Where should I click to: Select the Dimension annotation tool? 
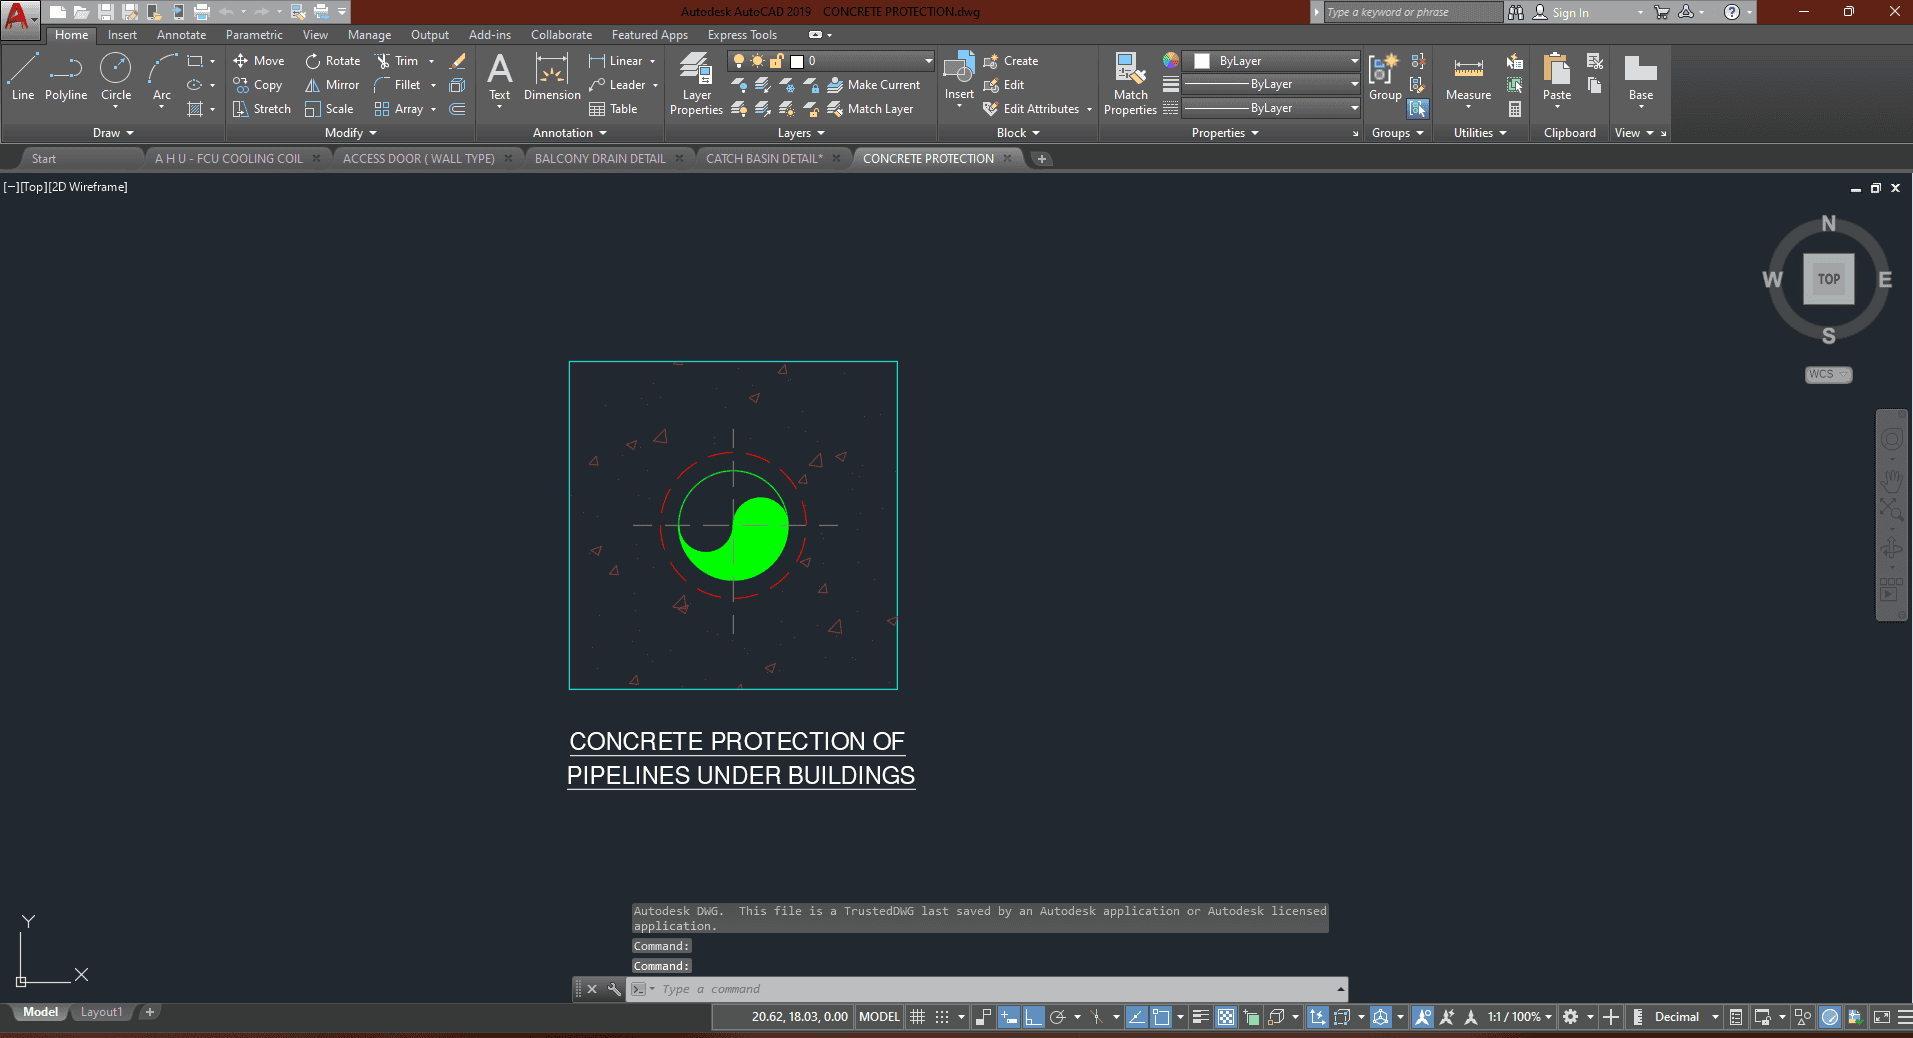coord(551,77)
